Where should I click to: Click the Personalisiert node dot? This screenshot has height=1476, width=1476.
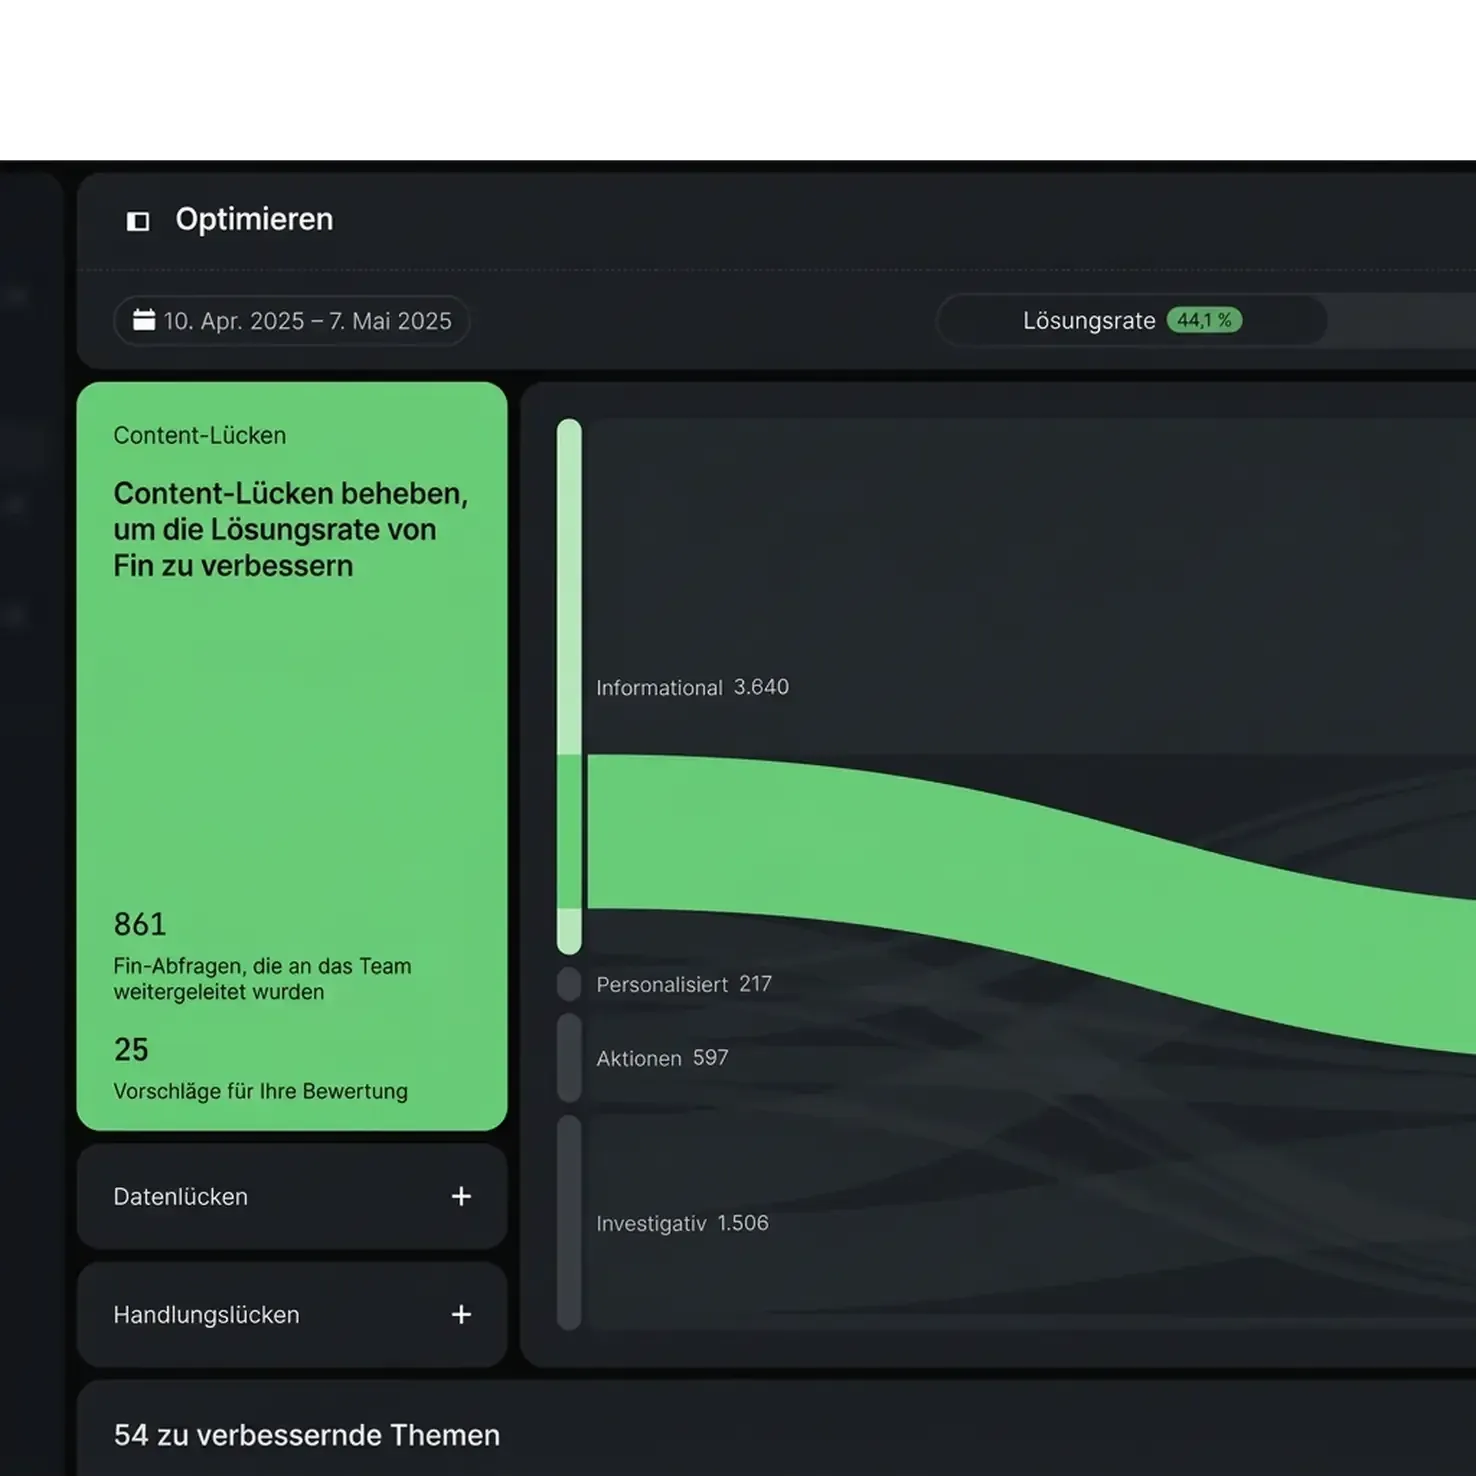coord(569,984)
